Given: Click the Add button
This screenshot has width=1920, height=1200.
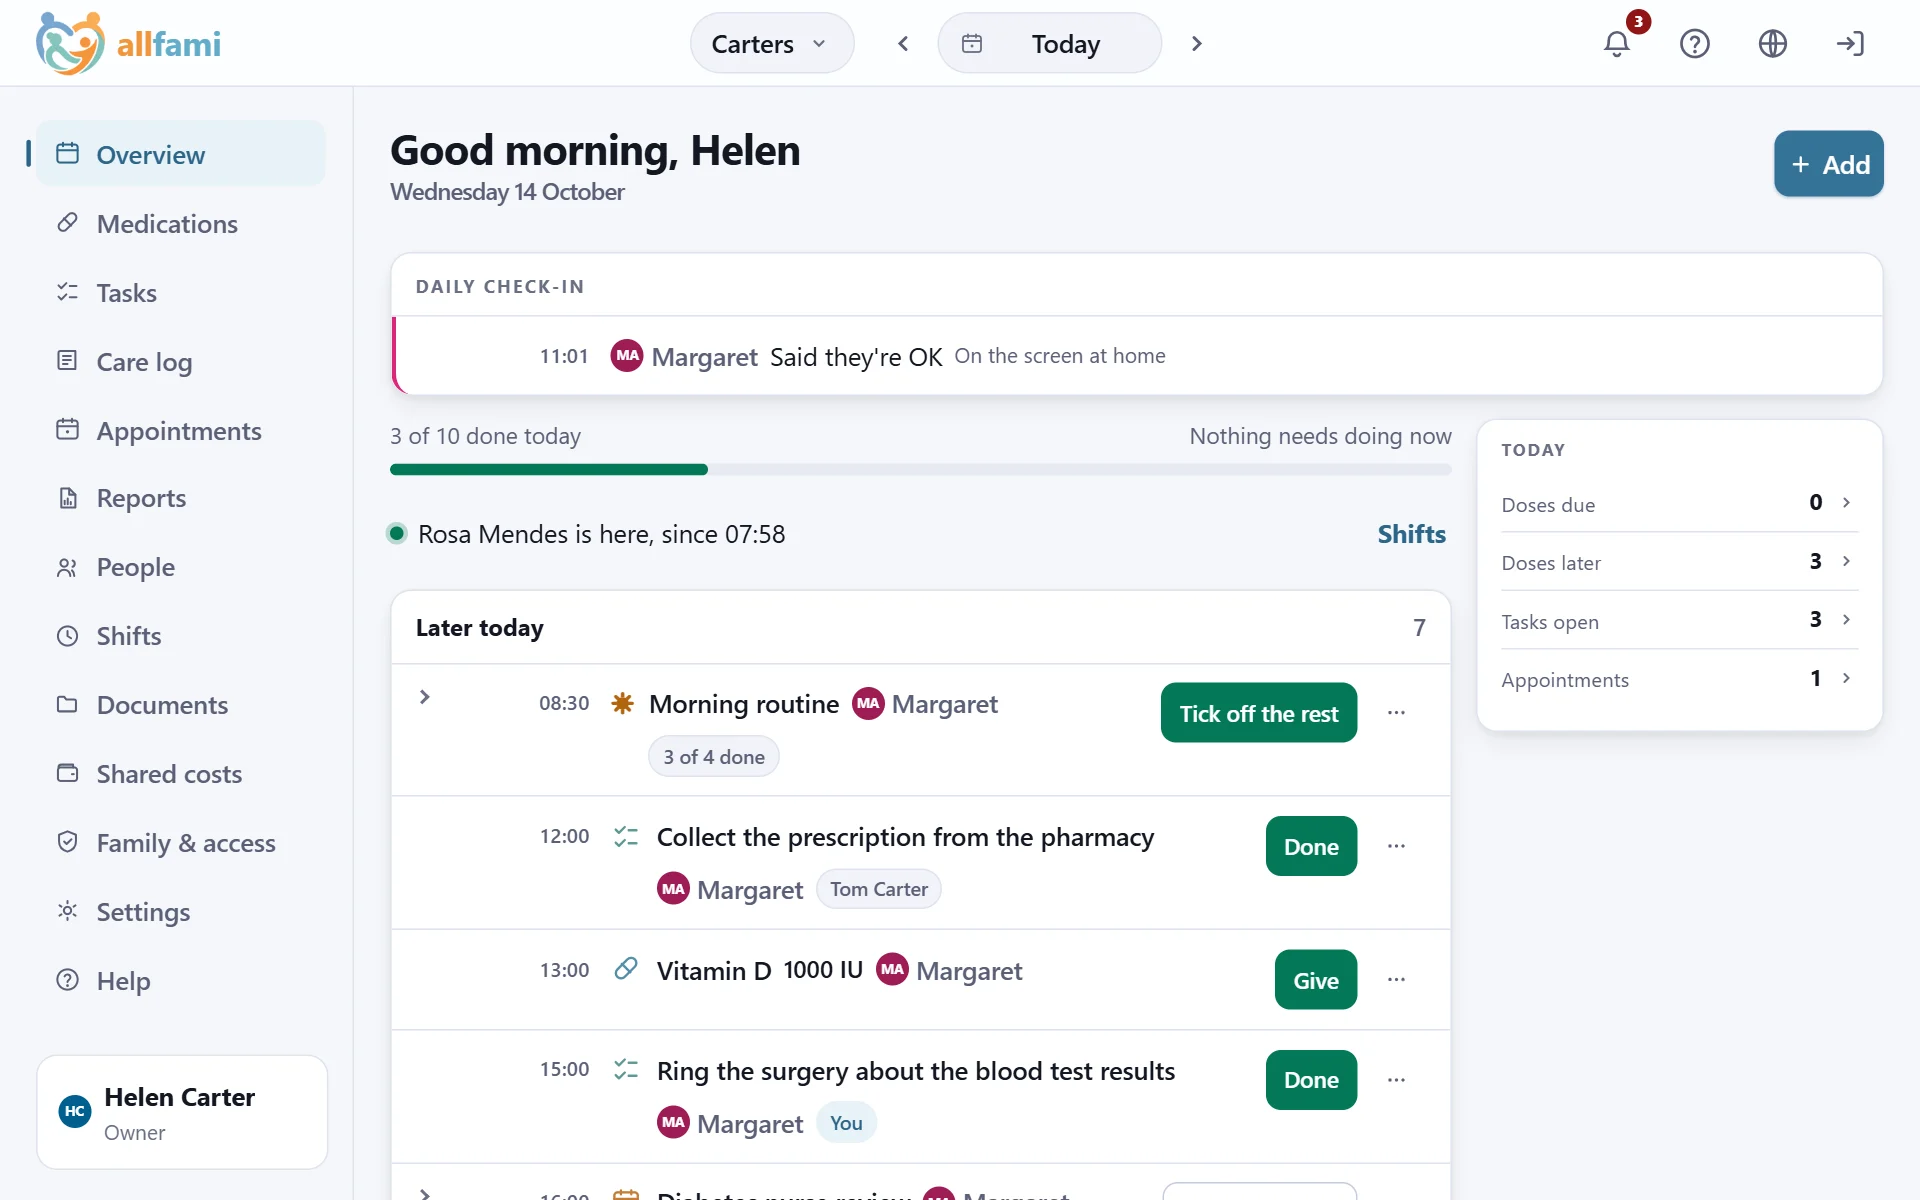Looking at the screenshot, I should click(1828, 164).
